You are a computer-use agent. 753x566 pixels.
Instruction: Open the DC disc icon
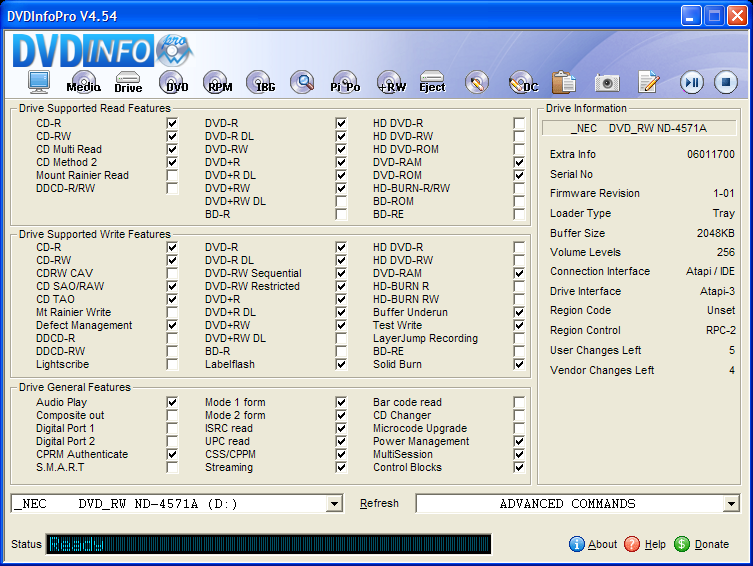pos(523,82)
